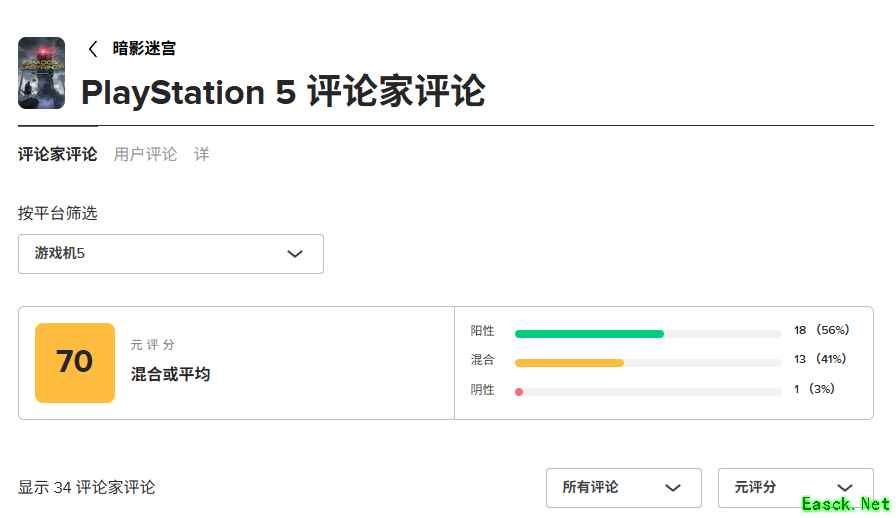Open the 详 tab
The height and width of the screenshot is (518, 896).
pos(202,154)
